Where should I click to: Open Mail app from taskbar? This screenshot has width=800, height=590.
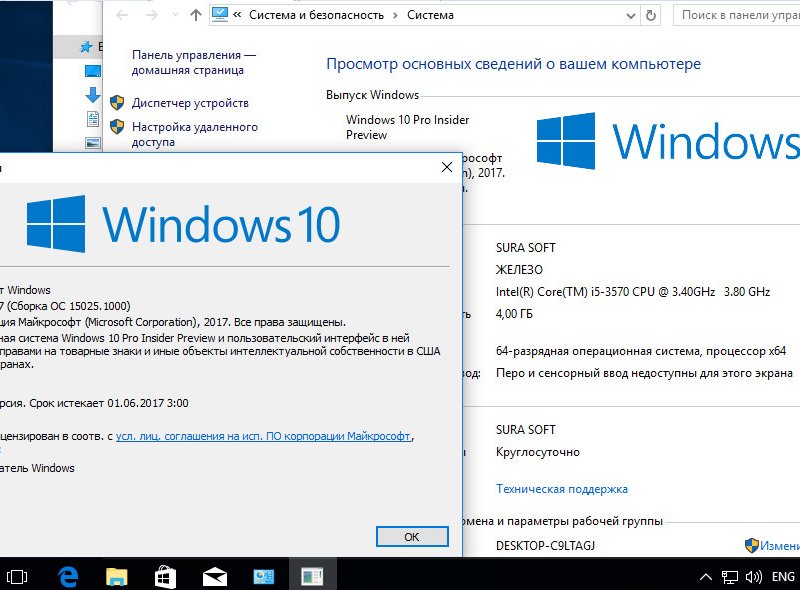[x=215, y=577]
